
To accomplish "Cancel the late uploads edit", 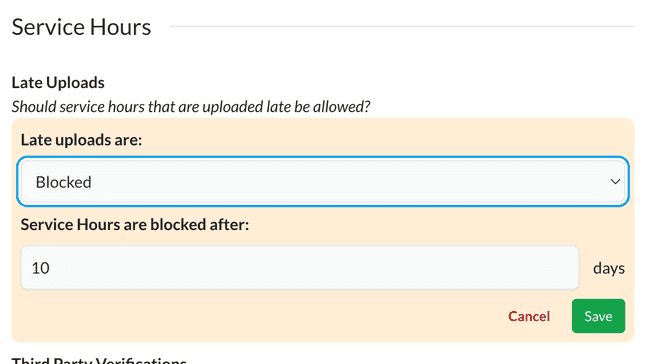I will pyautogui.click(x=529, y=316).
